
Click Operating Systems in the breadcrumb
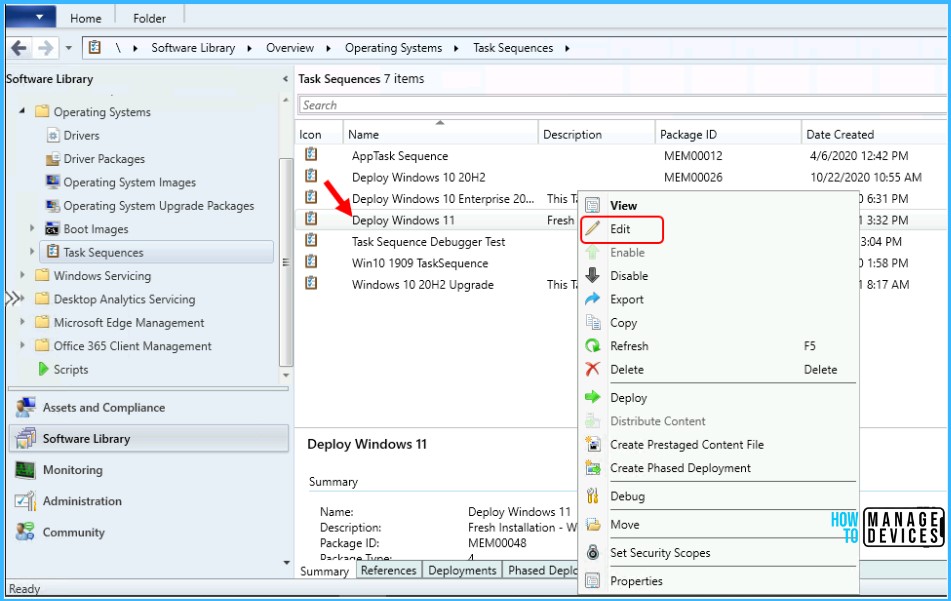click(393, 48)
